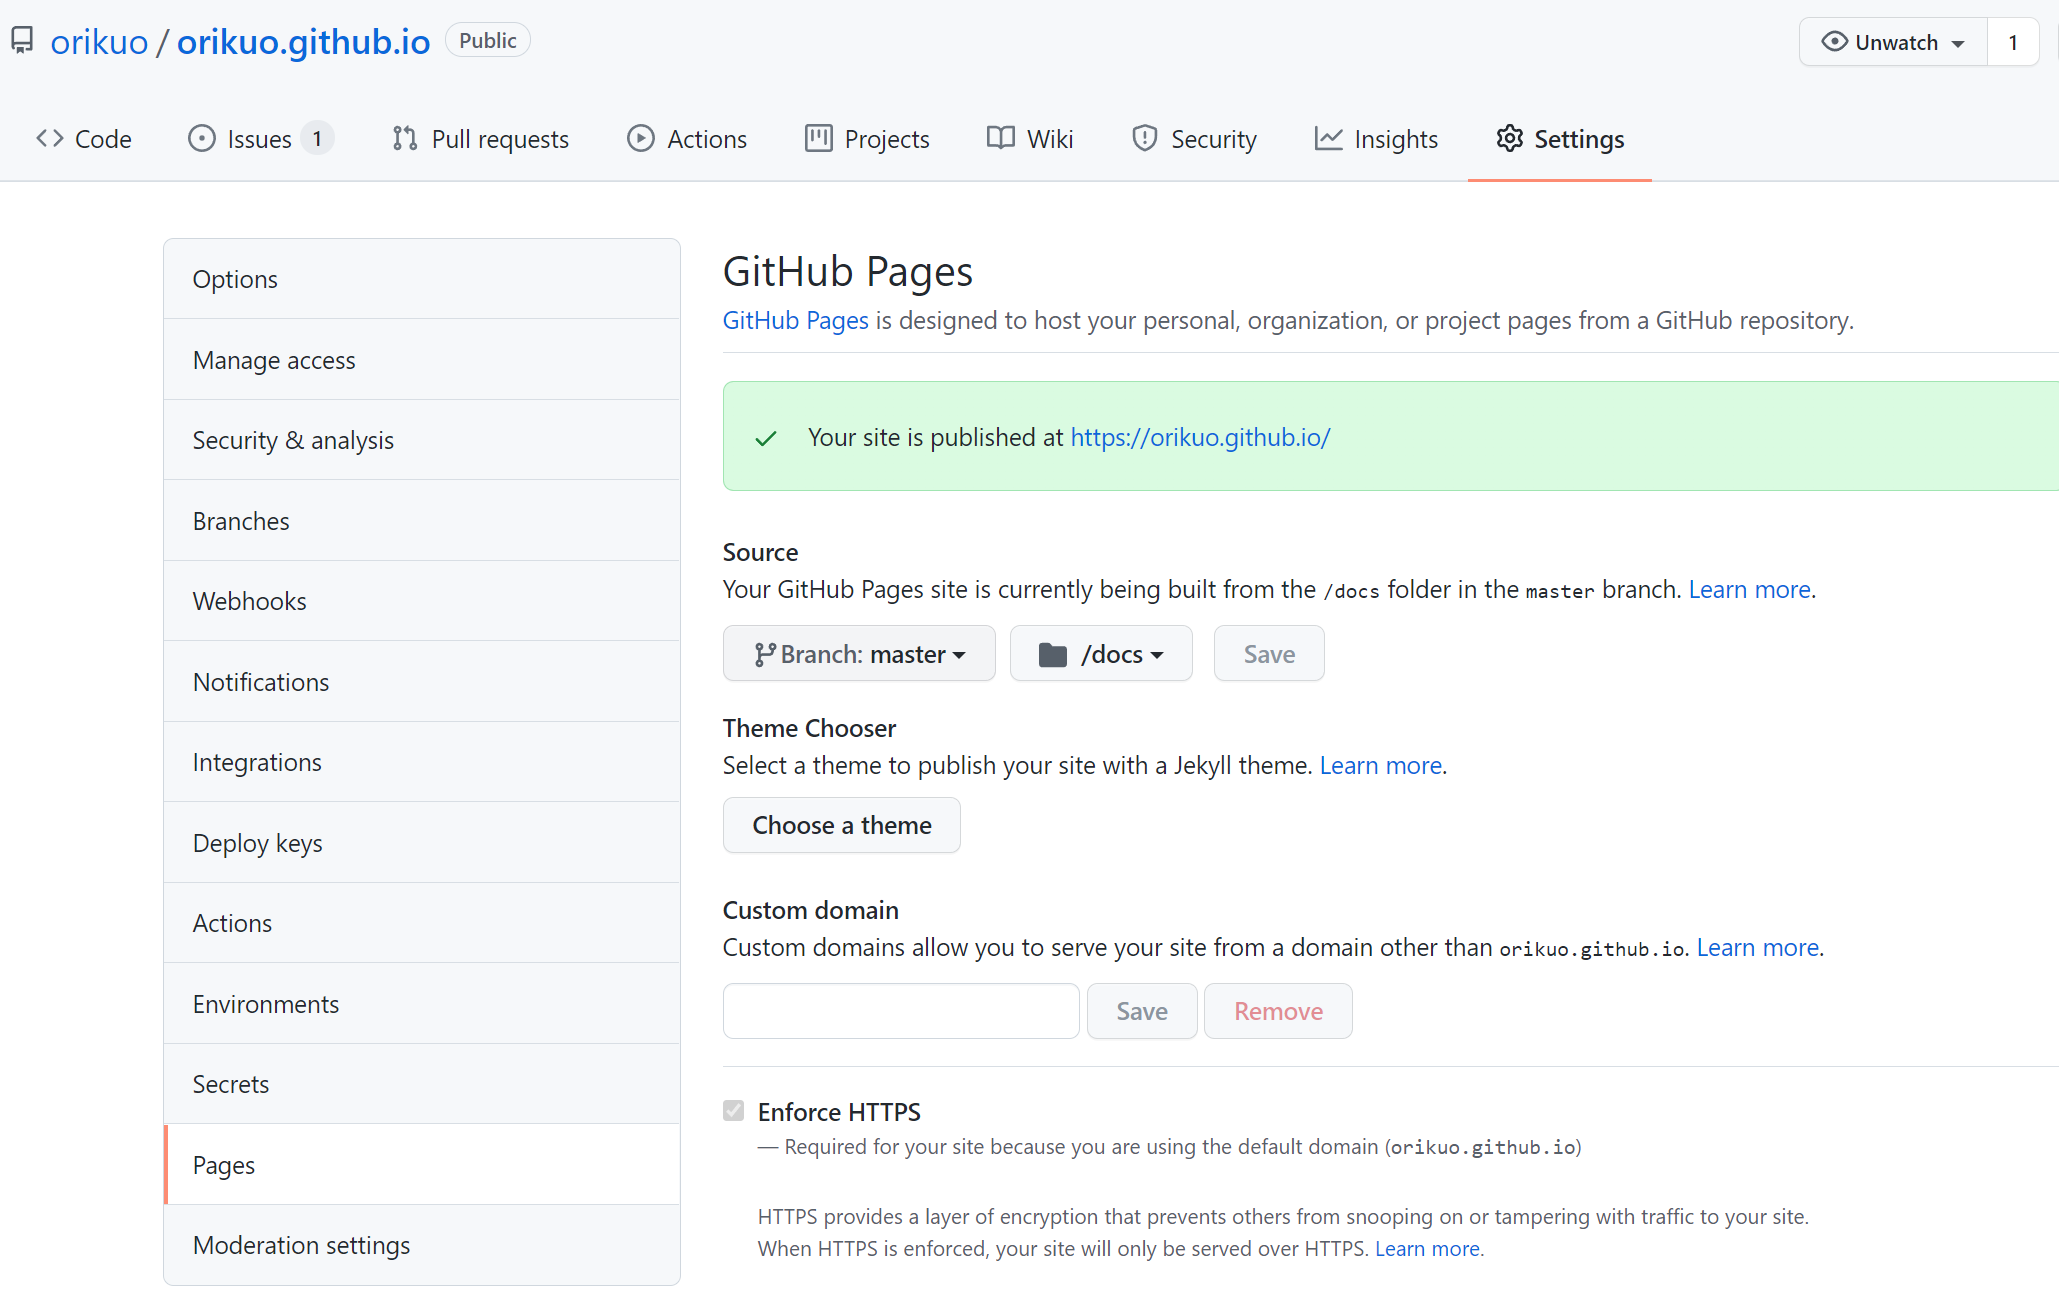Click the watcher count badge
The width and height of the screenshot is (2059, 1307).
[2013, 42]
